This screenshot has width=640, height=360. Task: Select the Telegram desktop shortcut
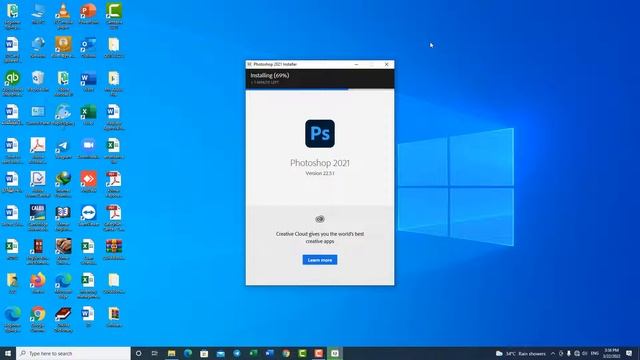pos(63,148)
